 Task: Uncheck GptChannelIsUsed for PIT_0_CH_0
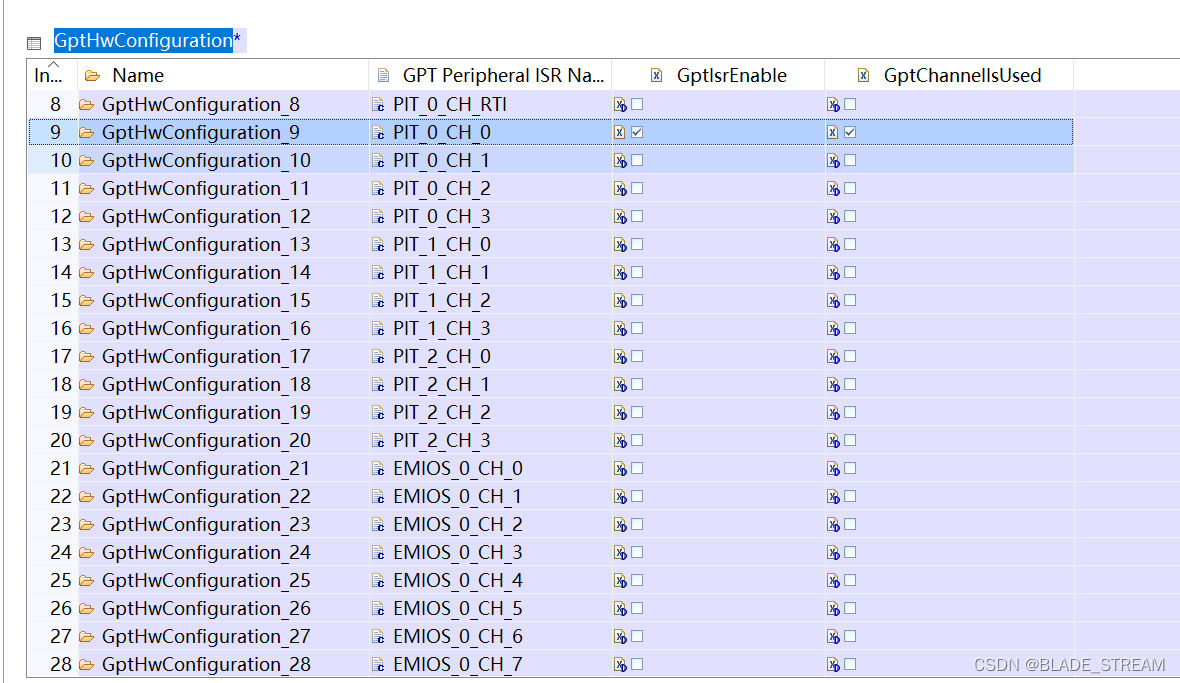click(x=850, y=132)
